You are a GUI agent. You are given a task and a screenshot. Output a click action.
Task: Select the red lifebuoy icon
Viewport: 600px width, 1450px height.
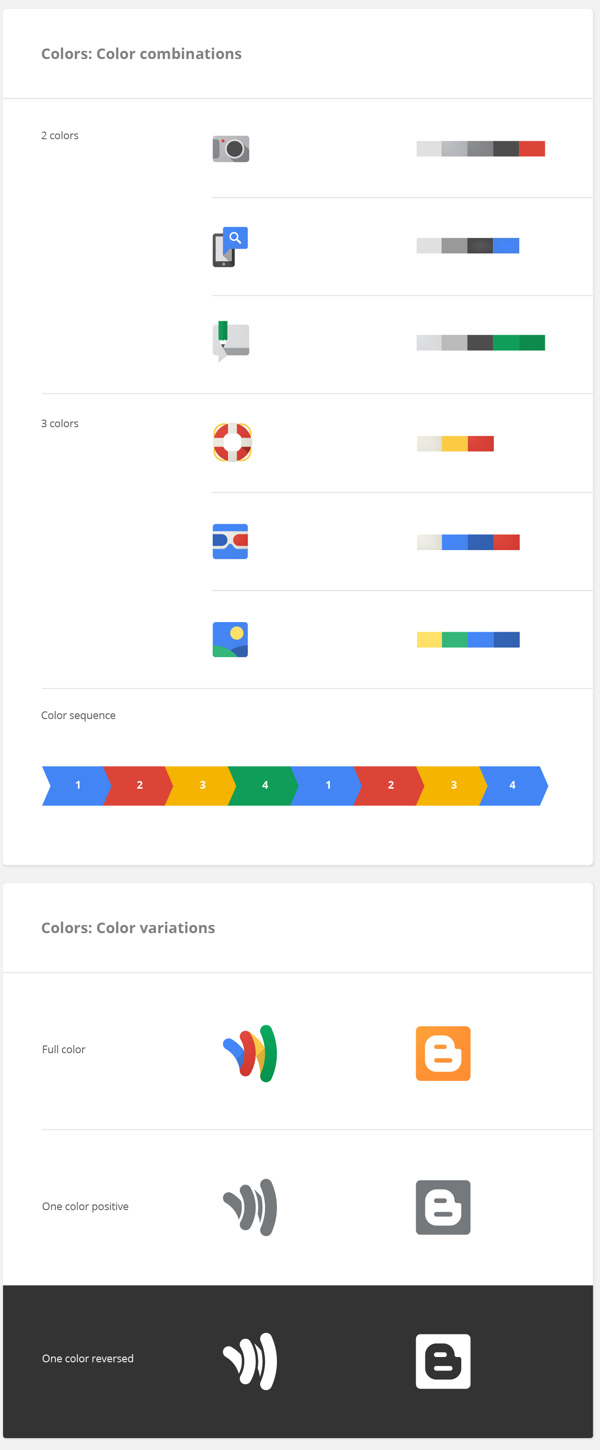(x=232, y=443)
